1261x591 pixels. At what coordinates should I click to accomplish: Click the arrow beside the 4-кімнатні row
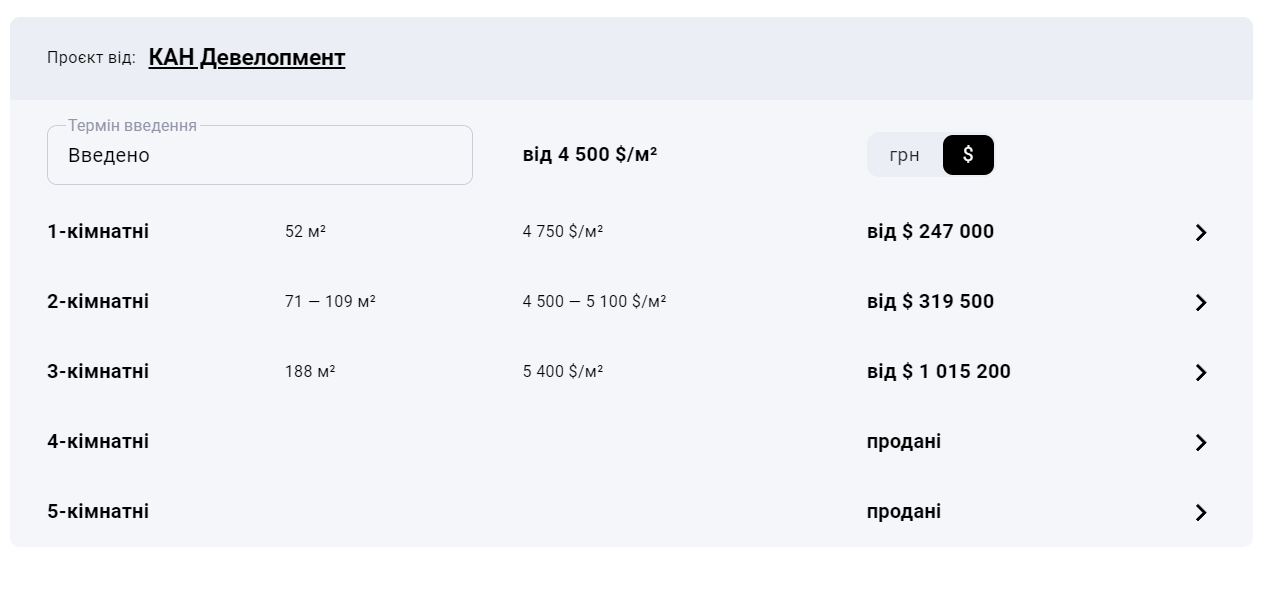click(x=1201, y=443)
